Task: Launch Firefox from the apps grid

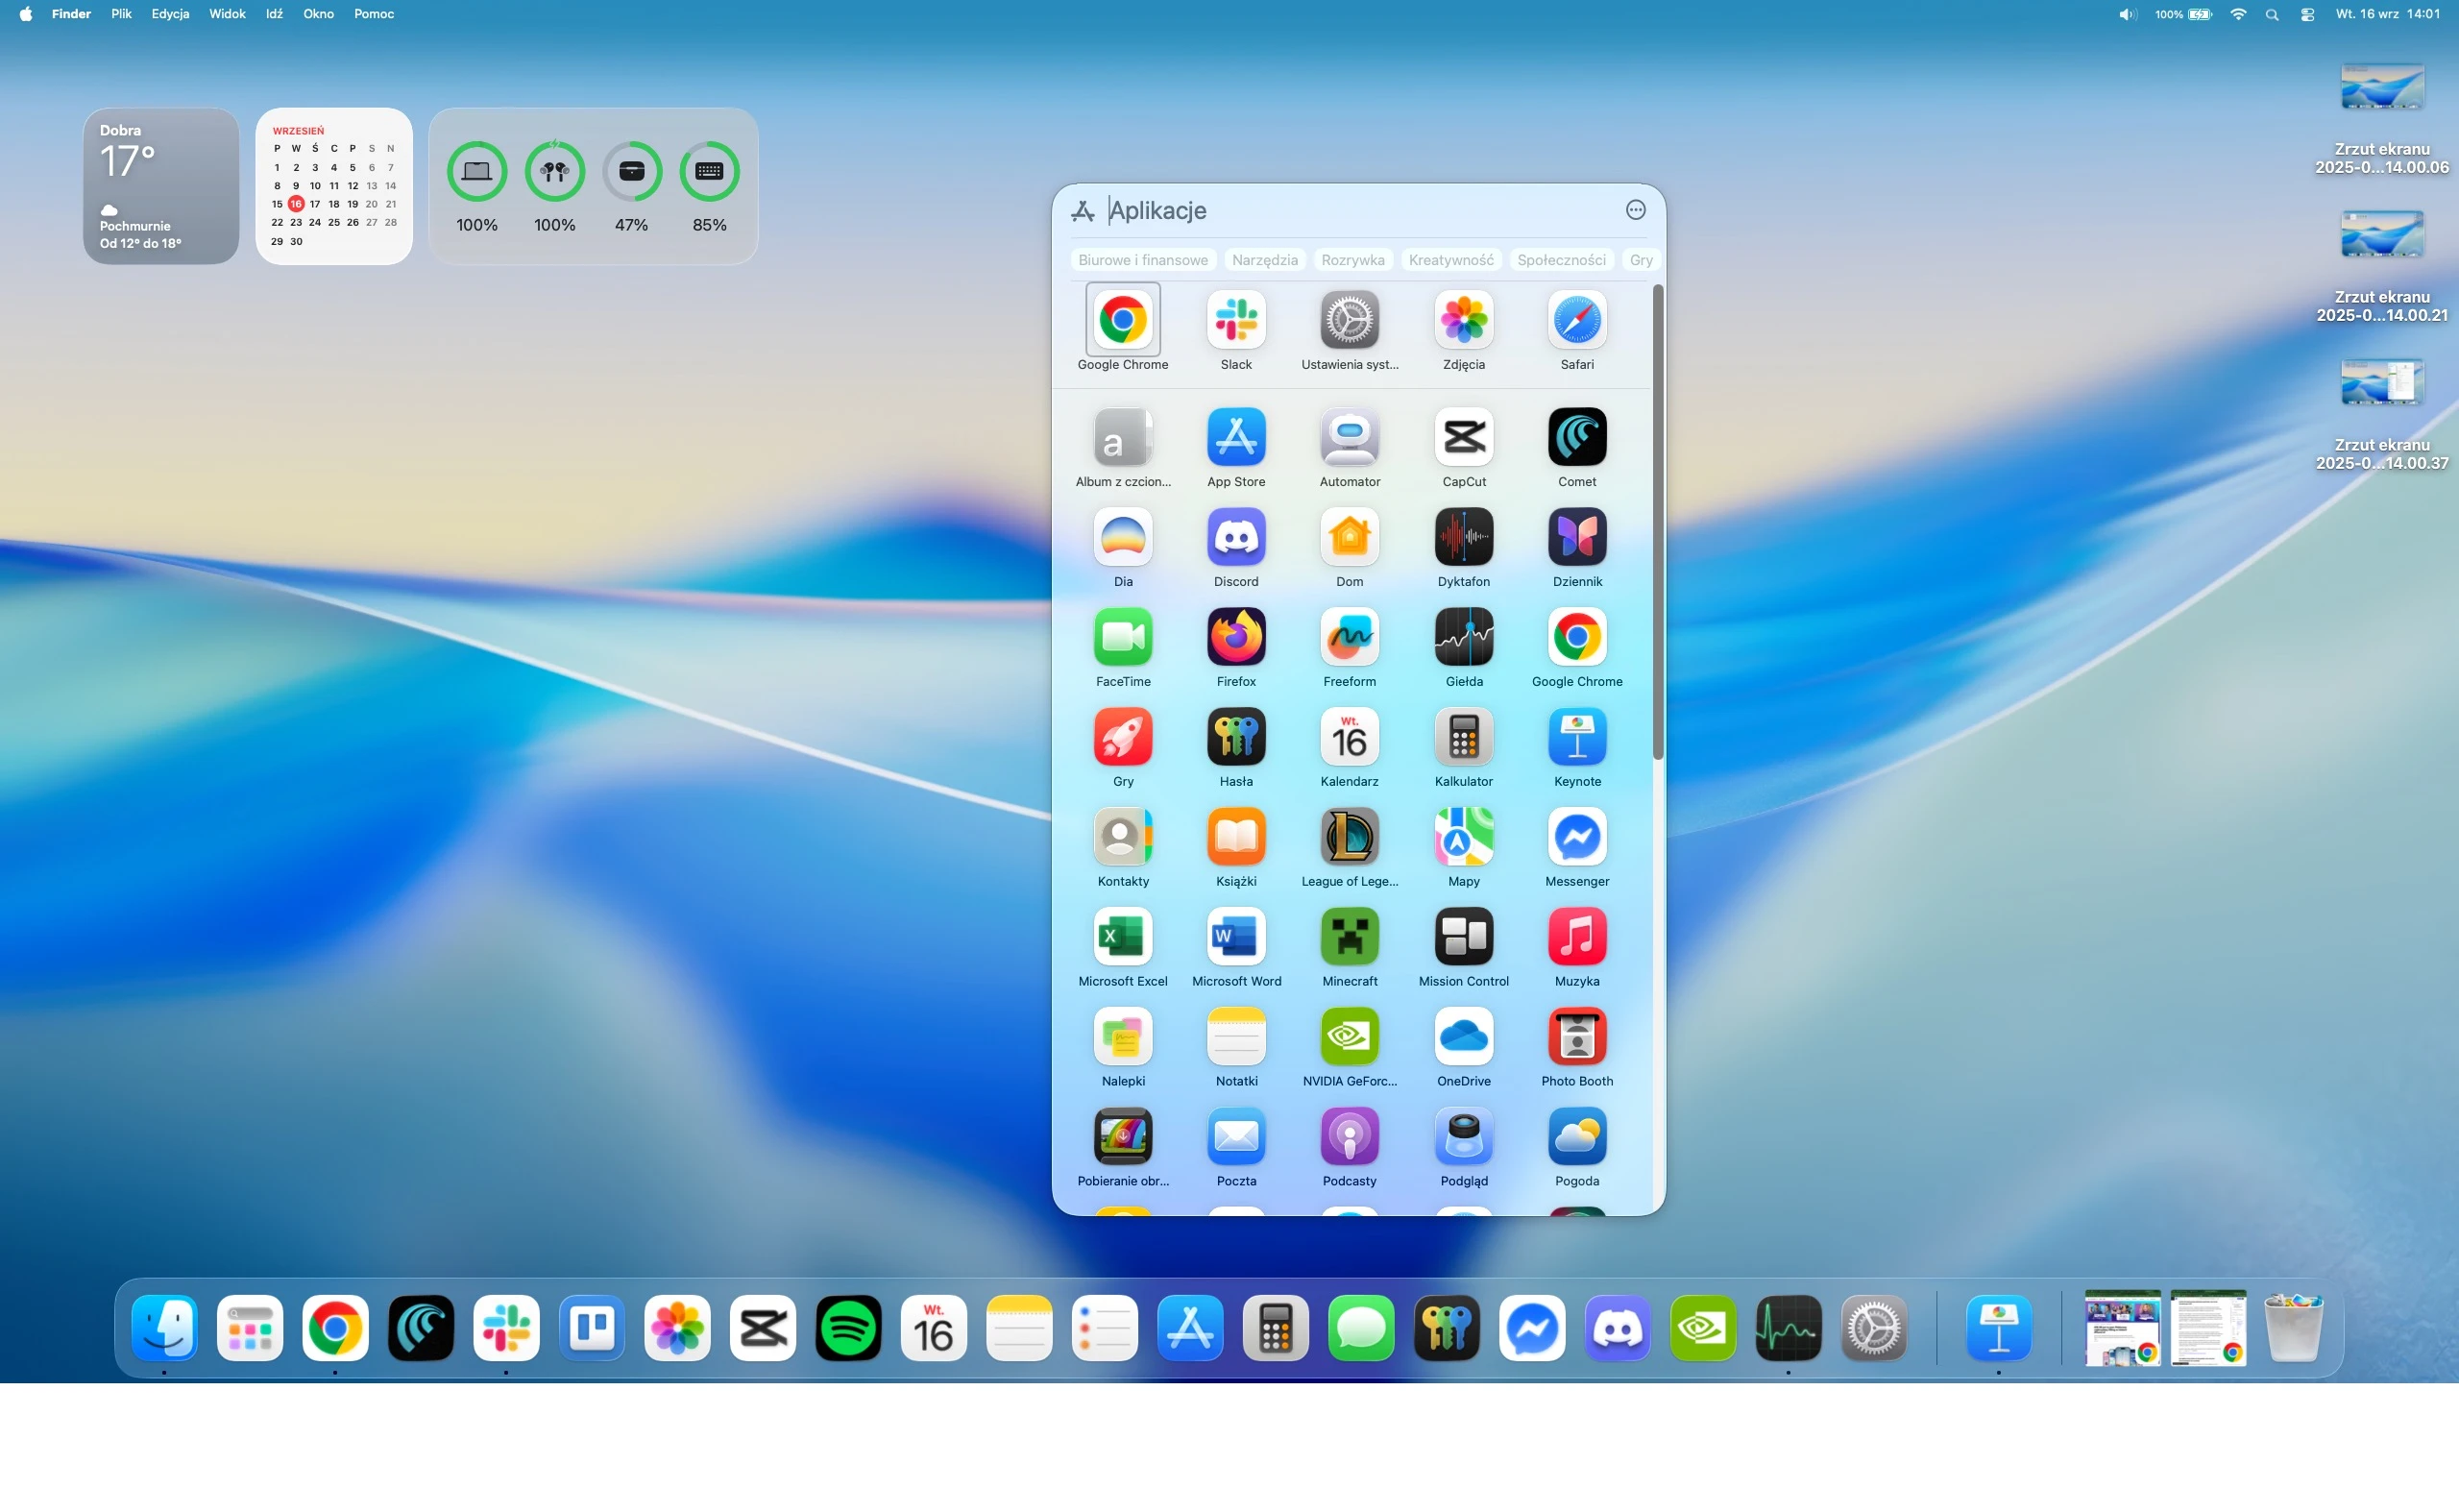Action: [x=1236, y=637]
